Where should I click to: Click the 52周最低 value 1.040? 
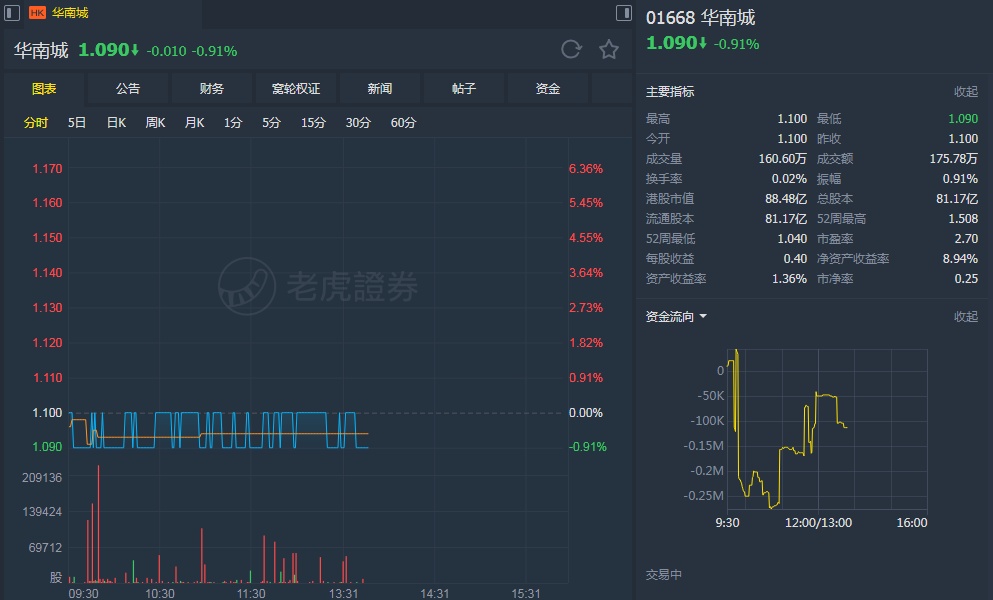[792, 239]
